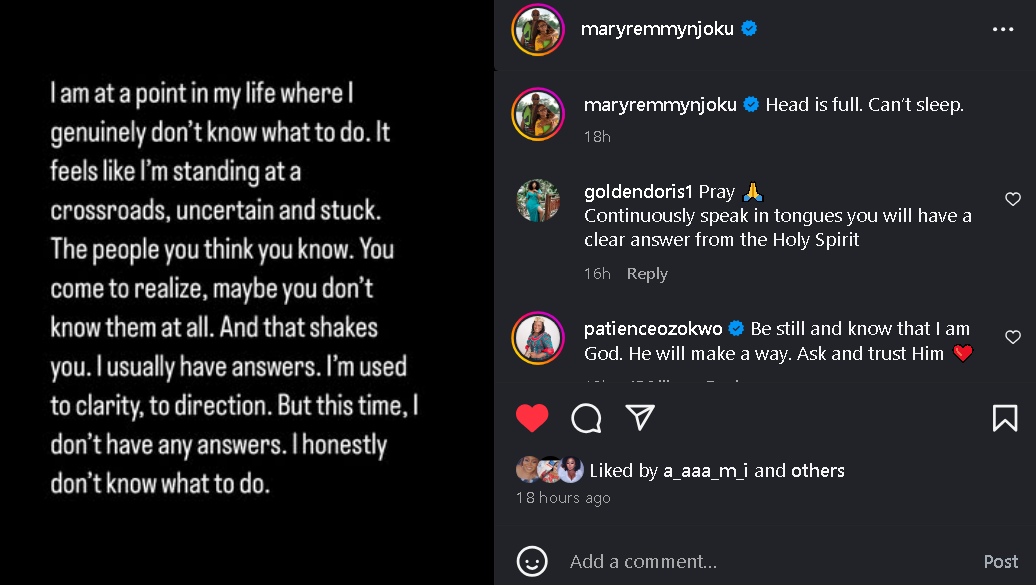The height and width of the screenshot is (585, 1036).
Task: Like goldendoris1's comment heart
Action: [1013, 199]
